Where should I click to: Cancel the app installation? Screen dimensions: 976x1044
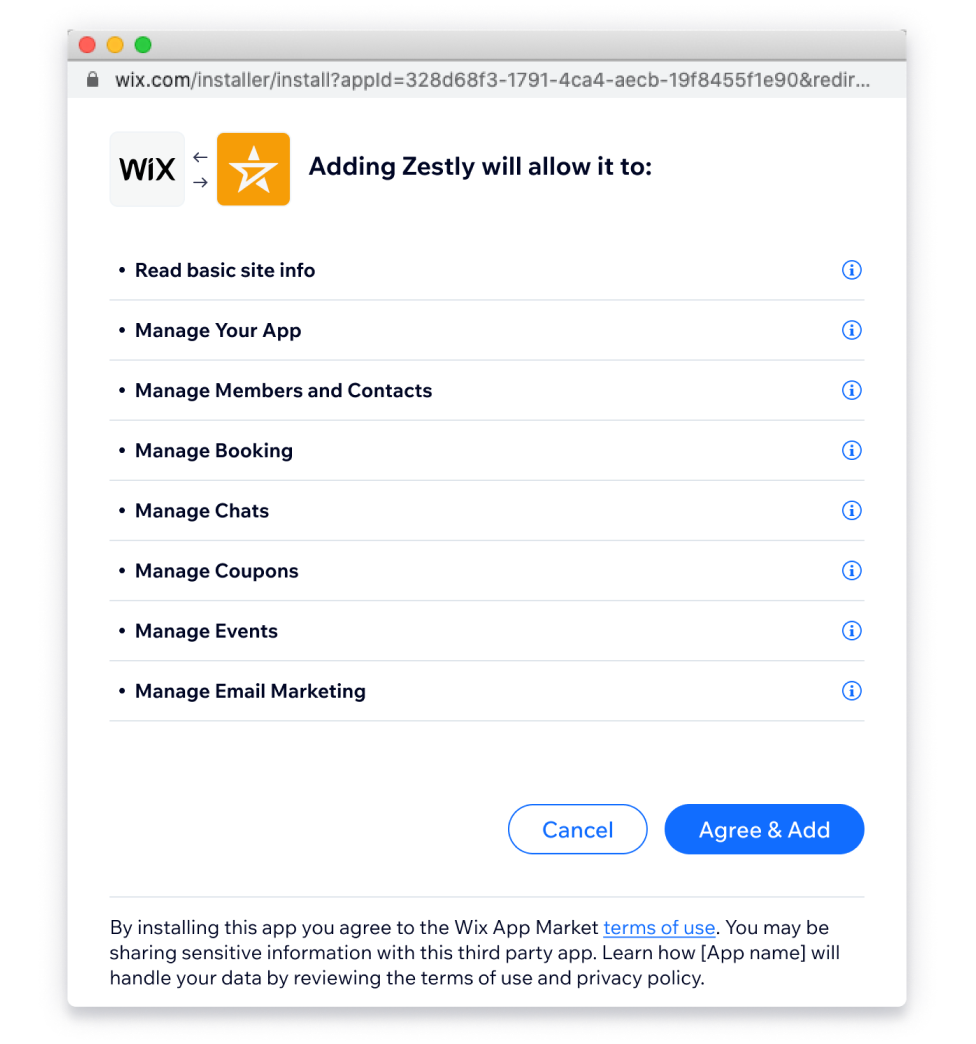pos(577,829)
